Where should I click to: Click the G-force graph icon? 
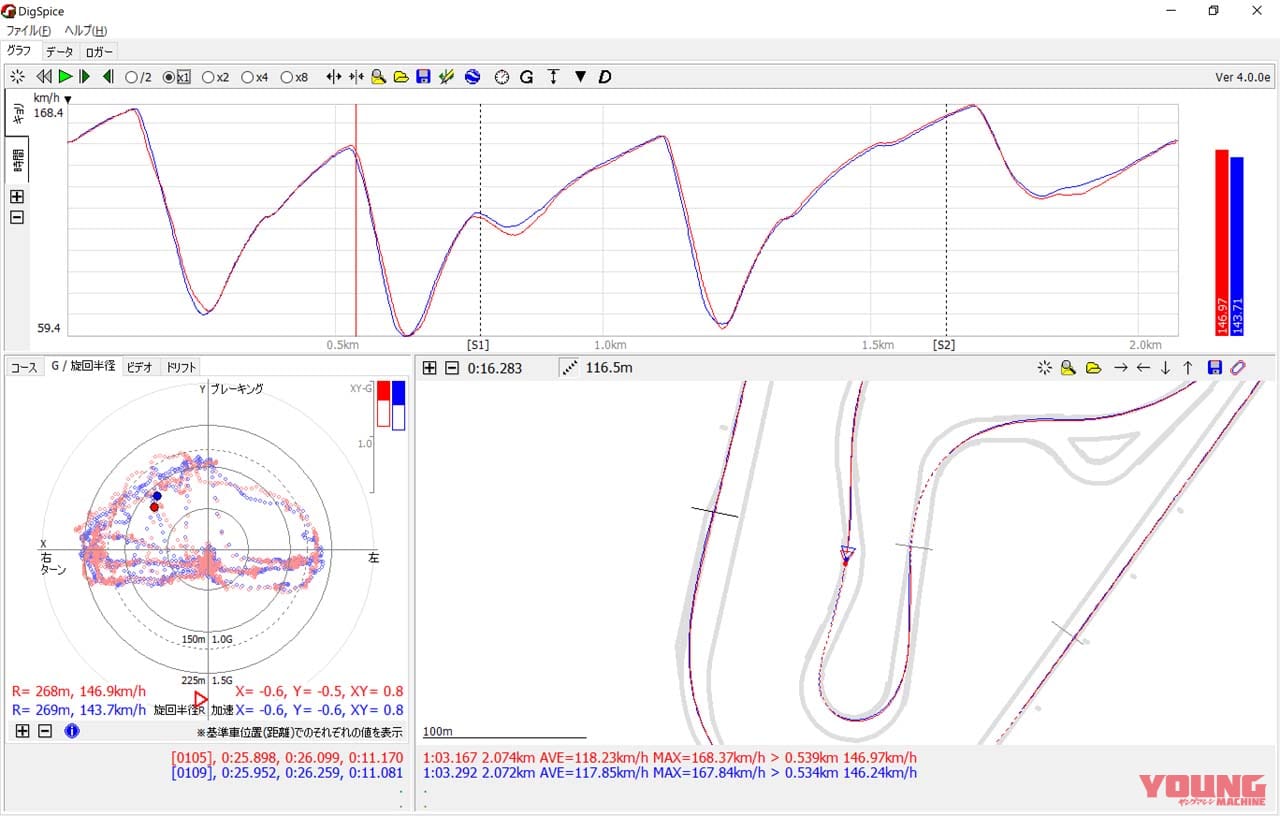click(526, 77)
